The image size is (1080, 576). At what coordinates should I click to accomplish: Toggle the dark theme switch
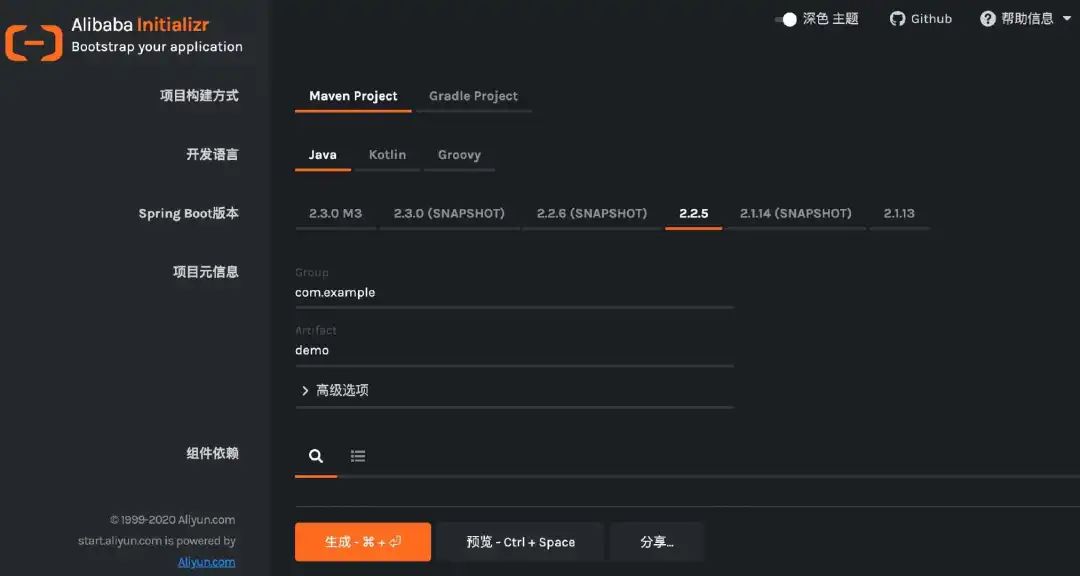click(x=786, y=19)
